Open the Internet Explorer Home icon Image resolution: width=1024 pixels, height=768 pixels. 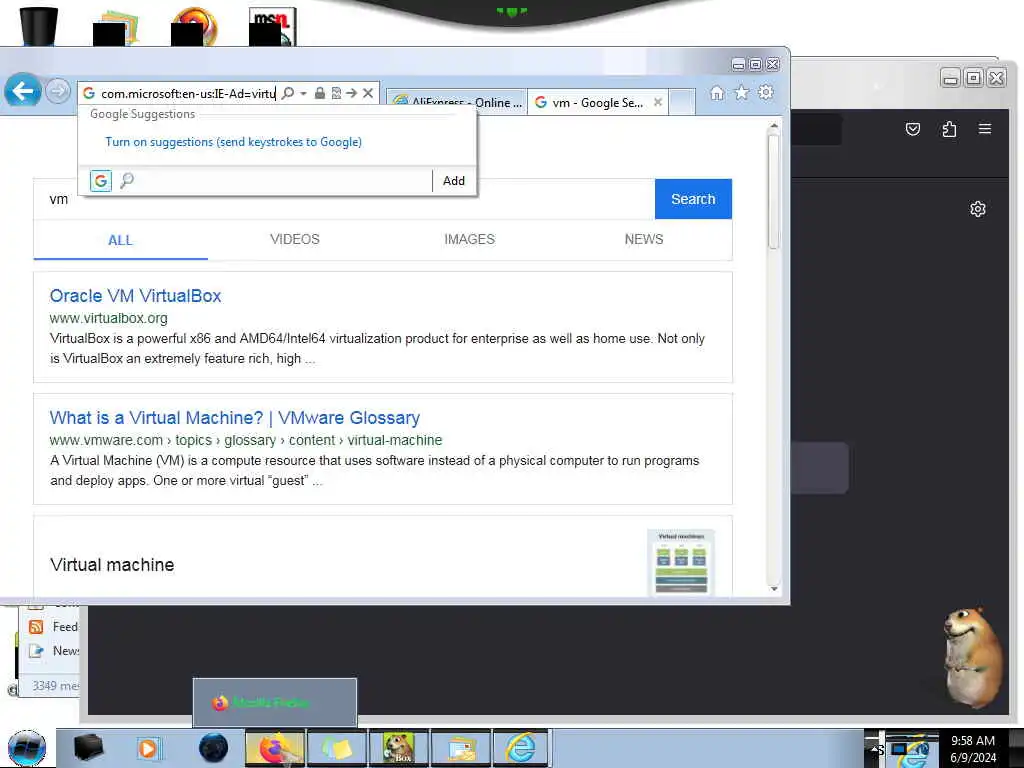point(716,93)
